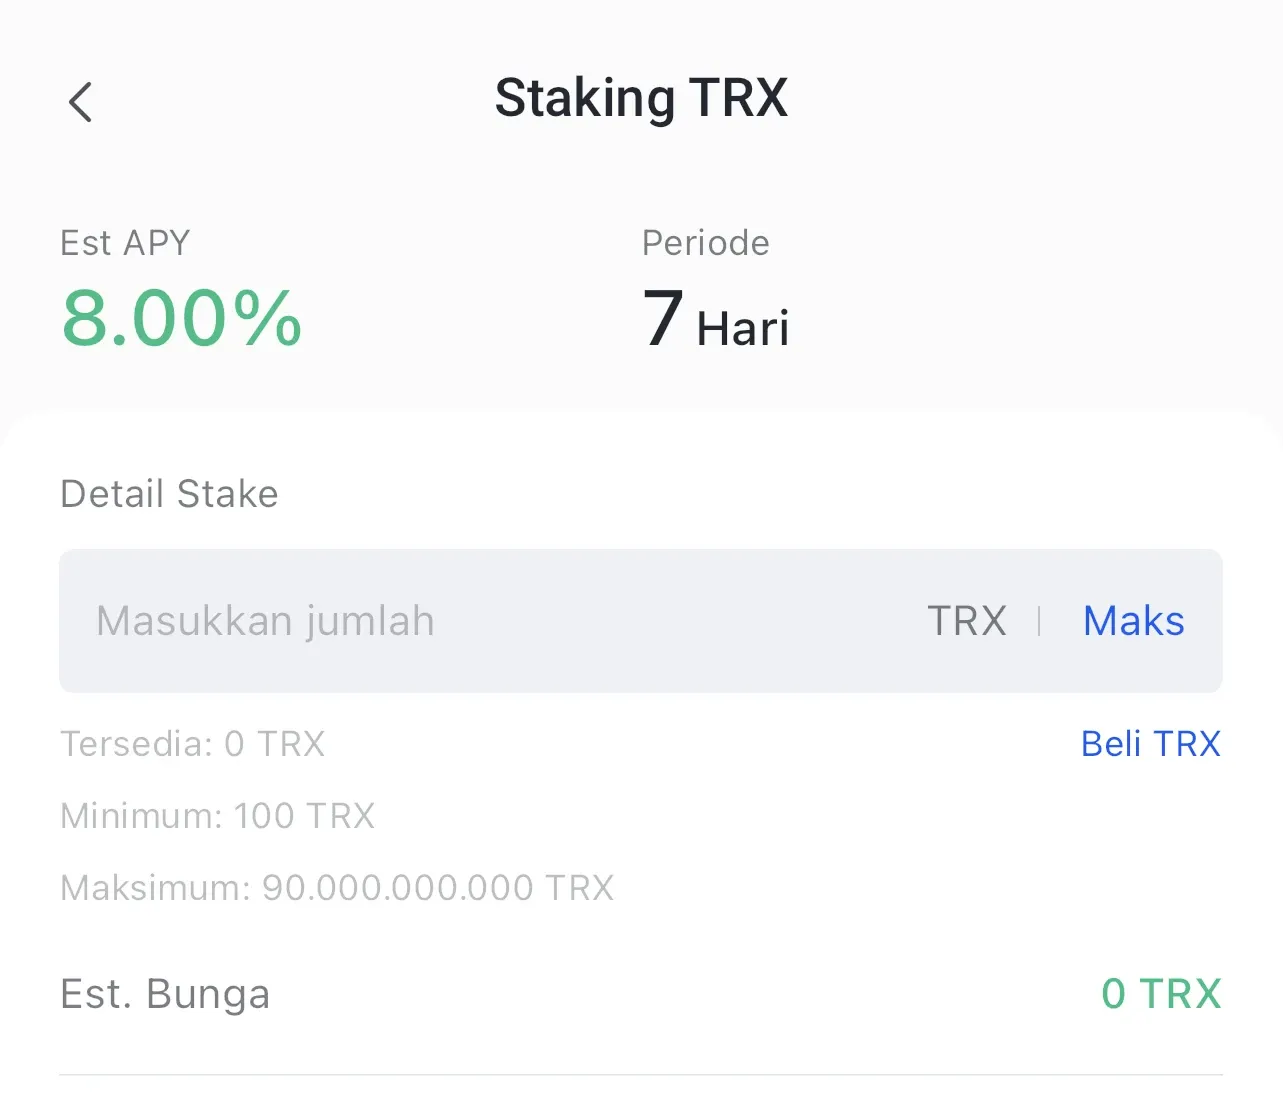
Task: Click the Staking TRX title
Action: click(641, 97)
